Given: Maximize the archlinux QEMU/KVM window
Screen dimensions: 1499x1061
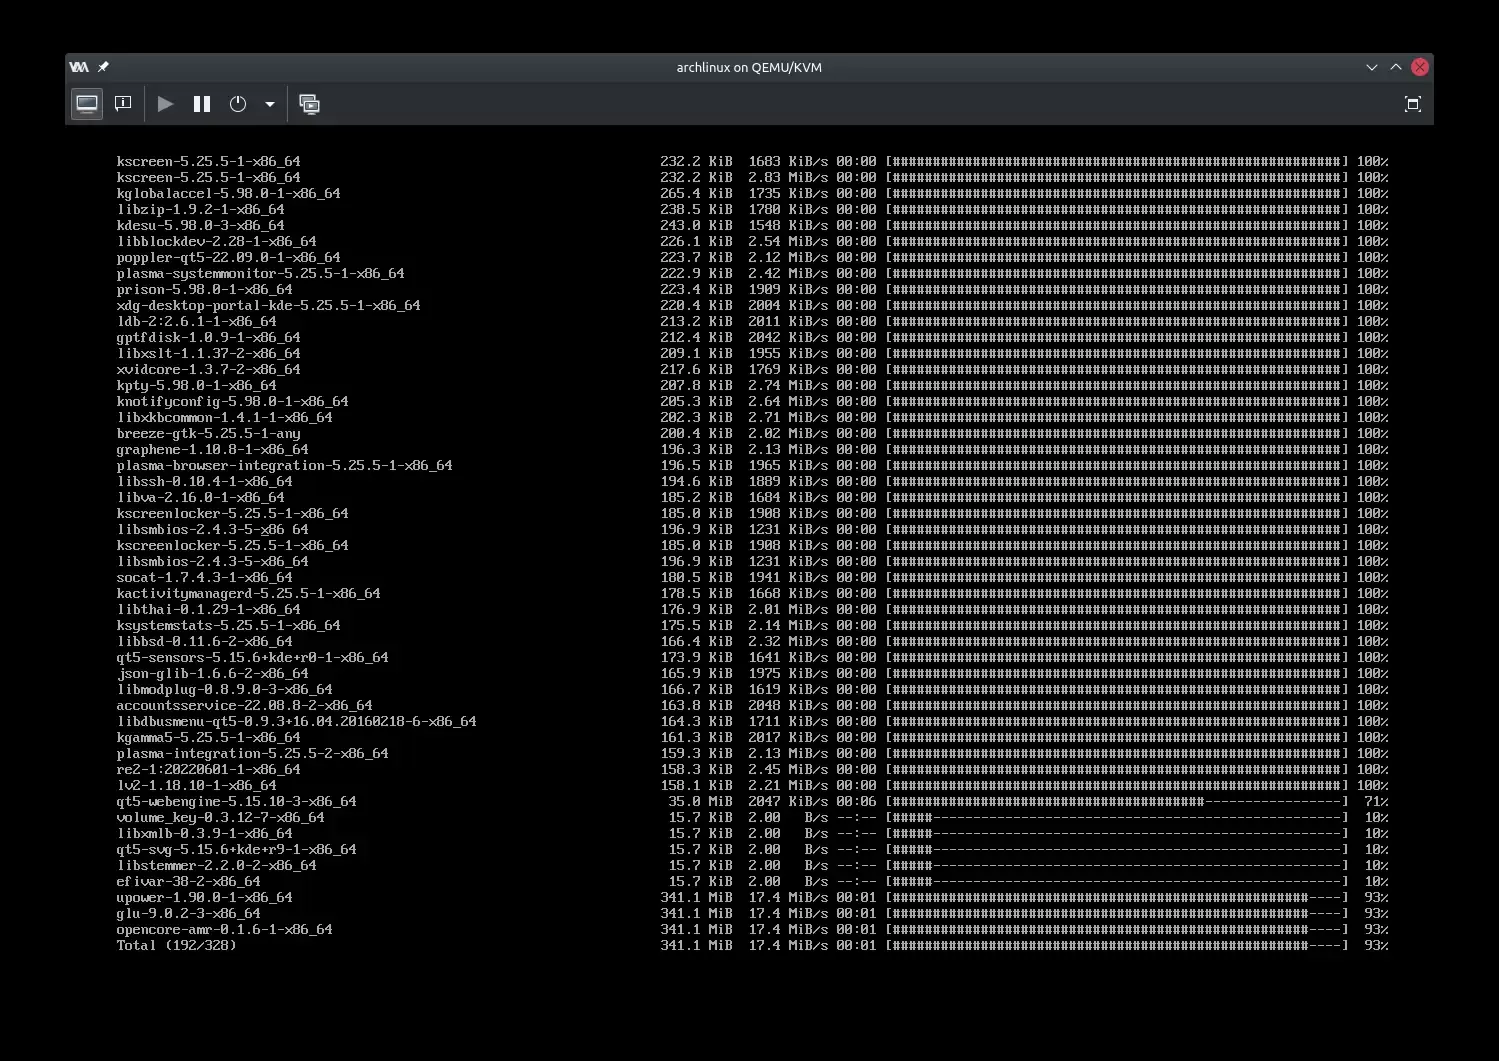Looking at the screenshot, I should point(1395,67).
